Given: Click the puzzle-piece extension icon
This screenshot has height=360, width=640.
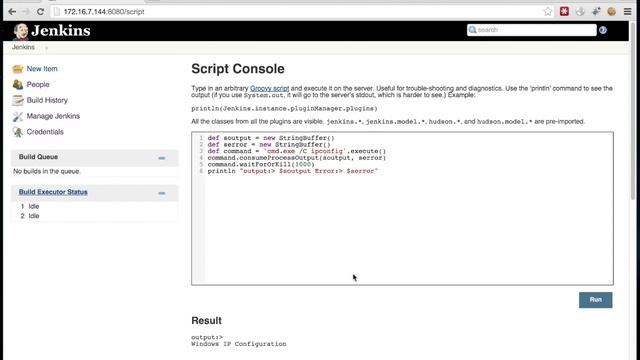Looking at the screenshot, I should point(596,11).
